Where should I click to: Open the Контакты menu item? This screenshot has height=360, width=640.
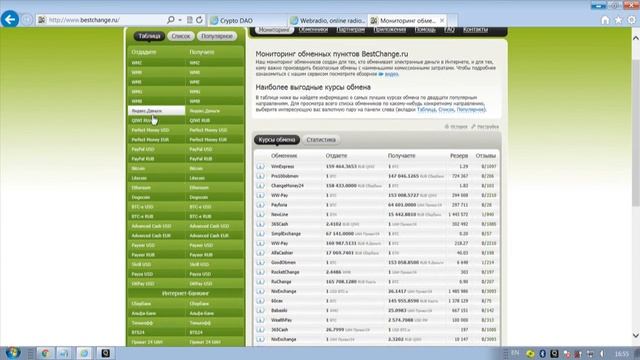tap(475, 30)
